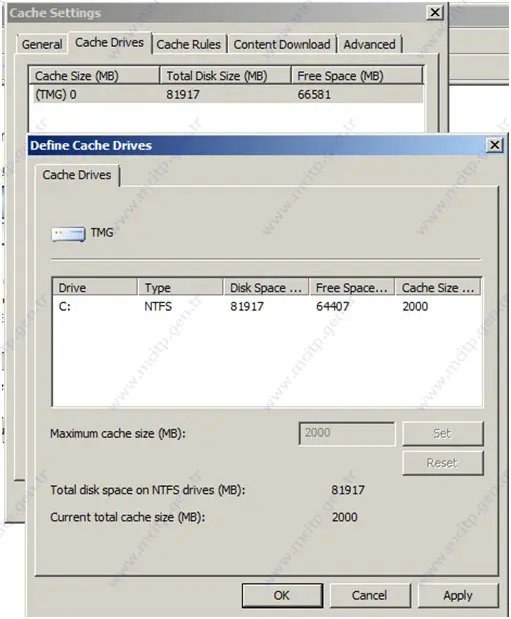
Task: Open the Content Download tab
Action: click(x=282, y=44)
